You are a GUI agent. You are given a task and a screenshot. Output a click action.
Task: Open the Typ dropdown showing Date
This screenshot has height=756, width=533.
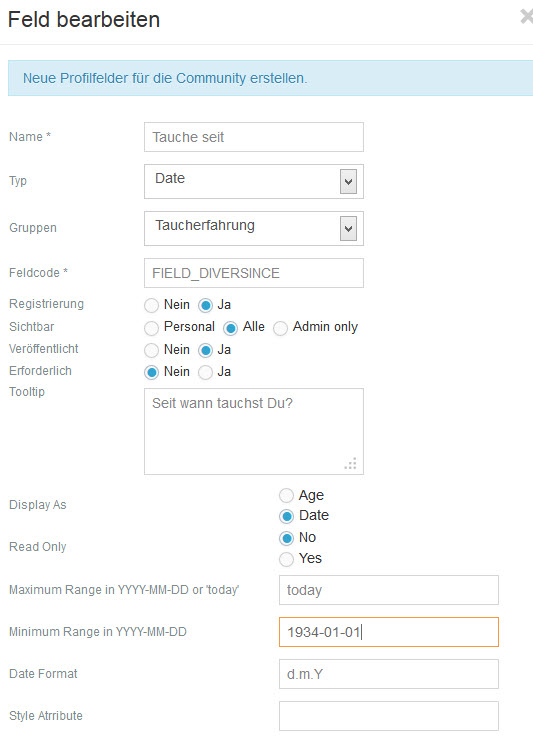pos(254,181)
